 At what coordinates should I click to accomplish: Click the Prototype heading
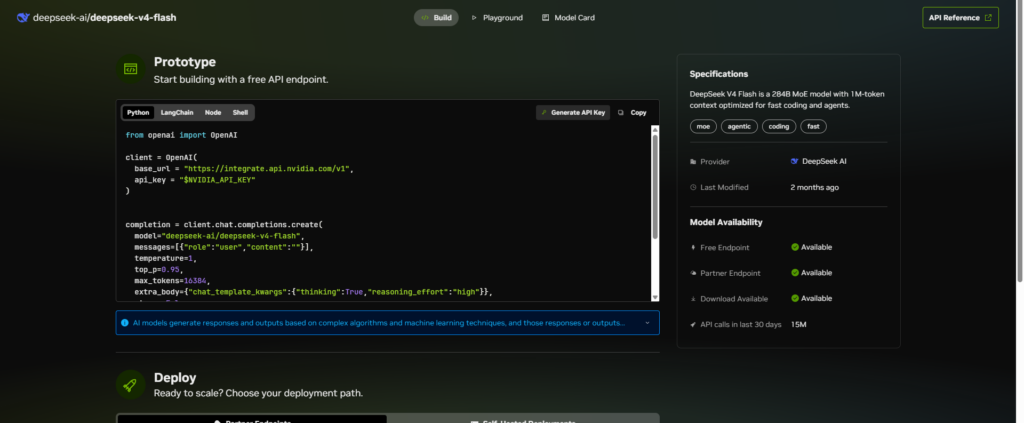pyautogui.click(x=185, y=62)
